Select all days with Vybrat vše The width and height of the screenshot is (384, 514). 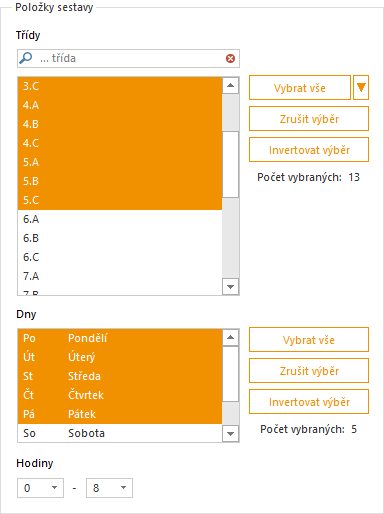(309, 340)
